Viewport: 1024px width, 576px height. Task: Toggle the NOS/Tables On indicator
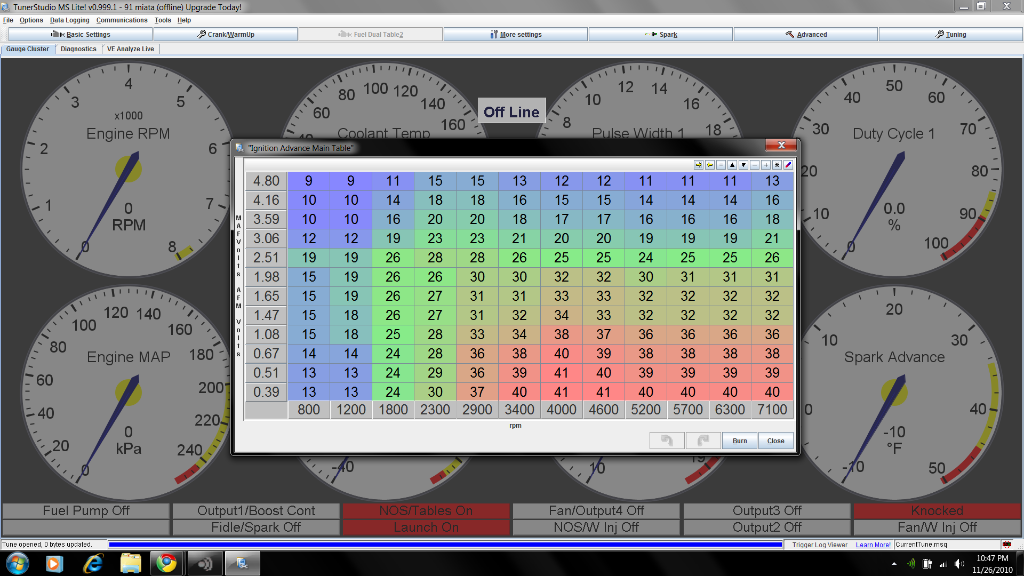tap(426, 510)
